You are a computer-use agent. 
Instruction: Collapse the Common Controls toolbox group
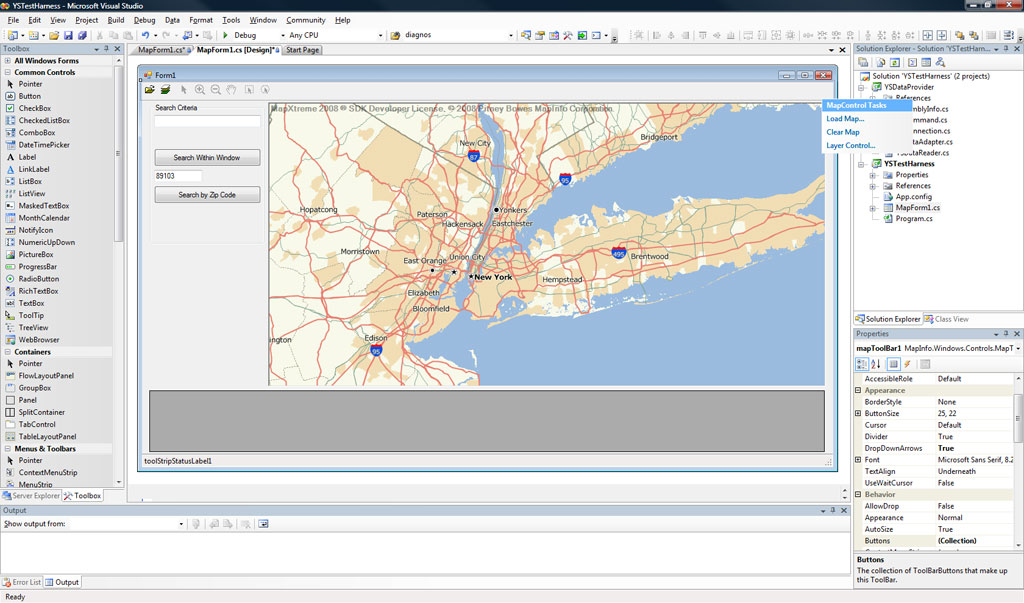8,73
